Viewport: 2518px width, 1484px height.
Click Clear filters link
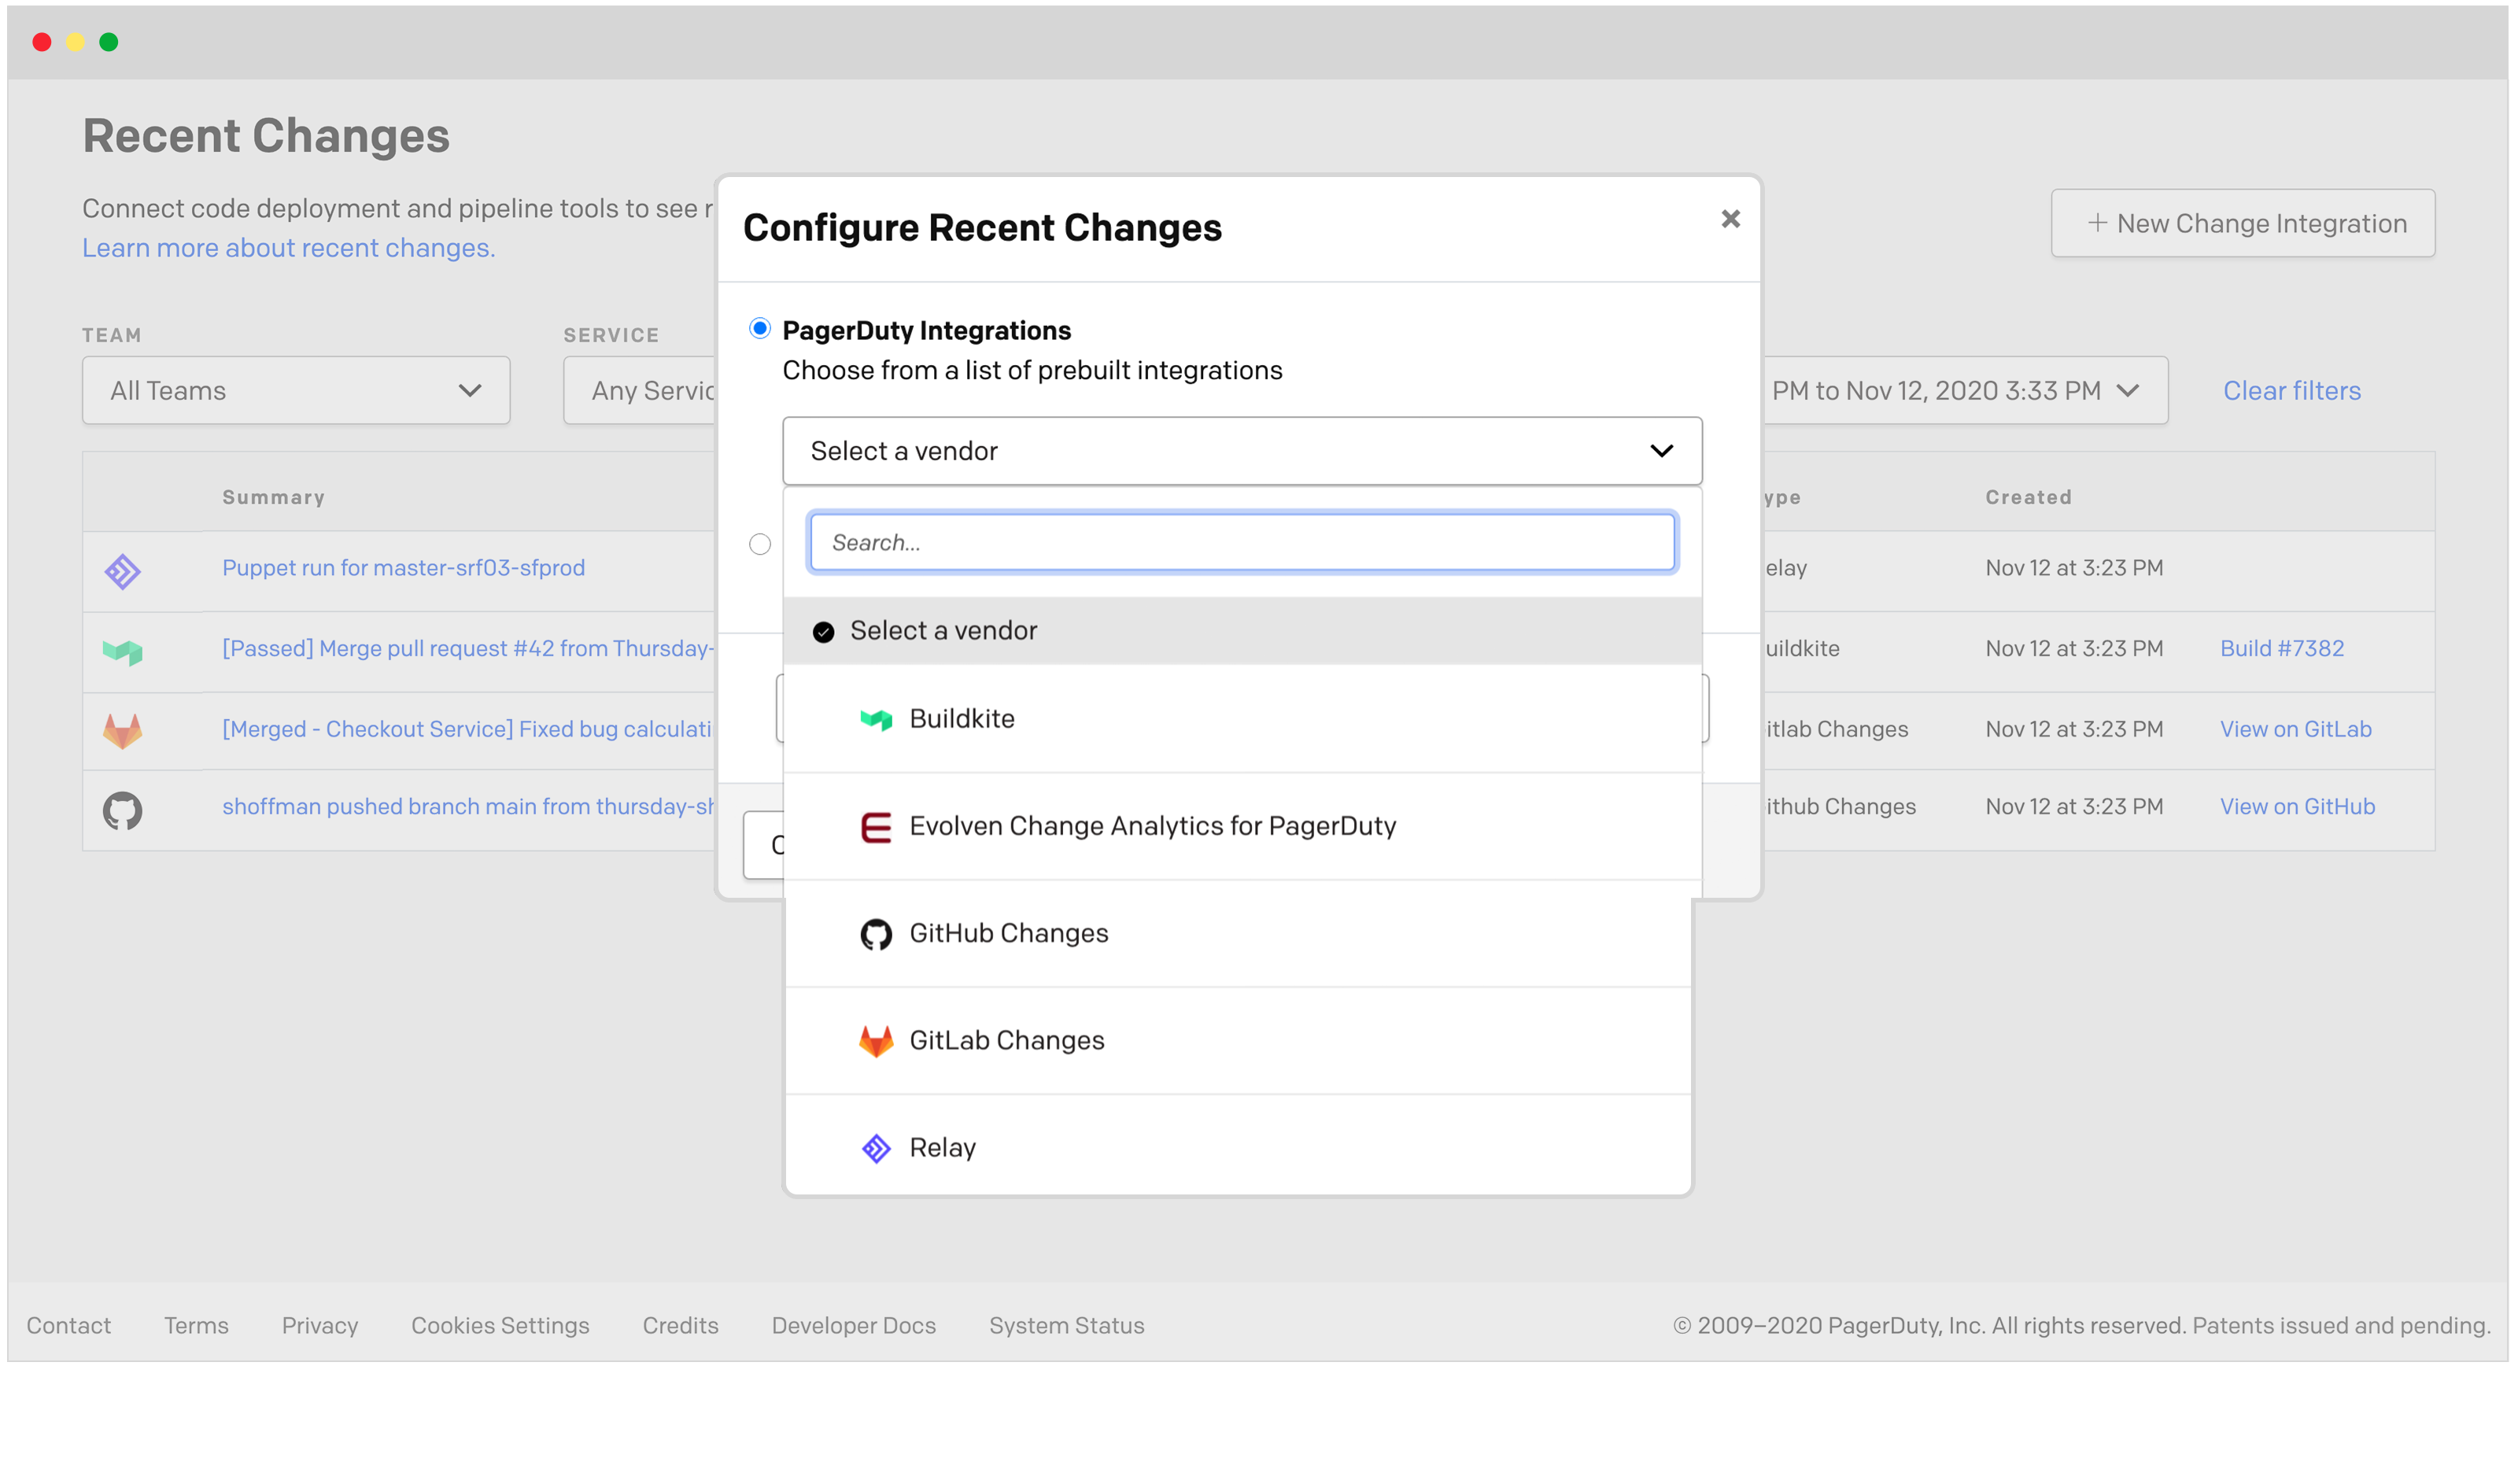[2291, 391]
